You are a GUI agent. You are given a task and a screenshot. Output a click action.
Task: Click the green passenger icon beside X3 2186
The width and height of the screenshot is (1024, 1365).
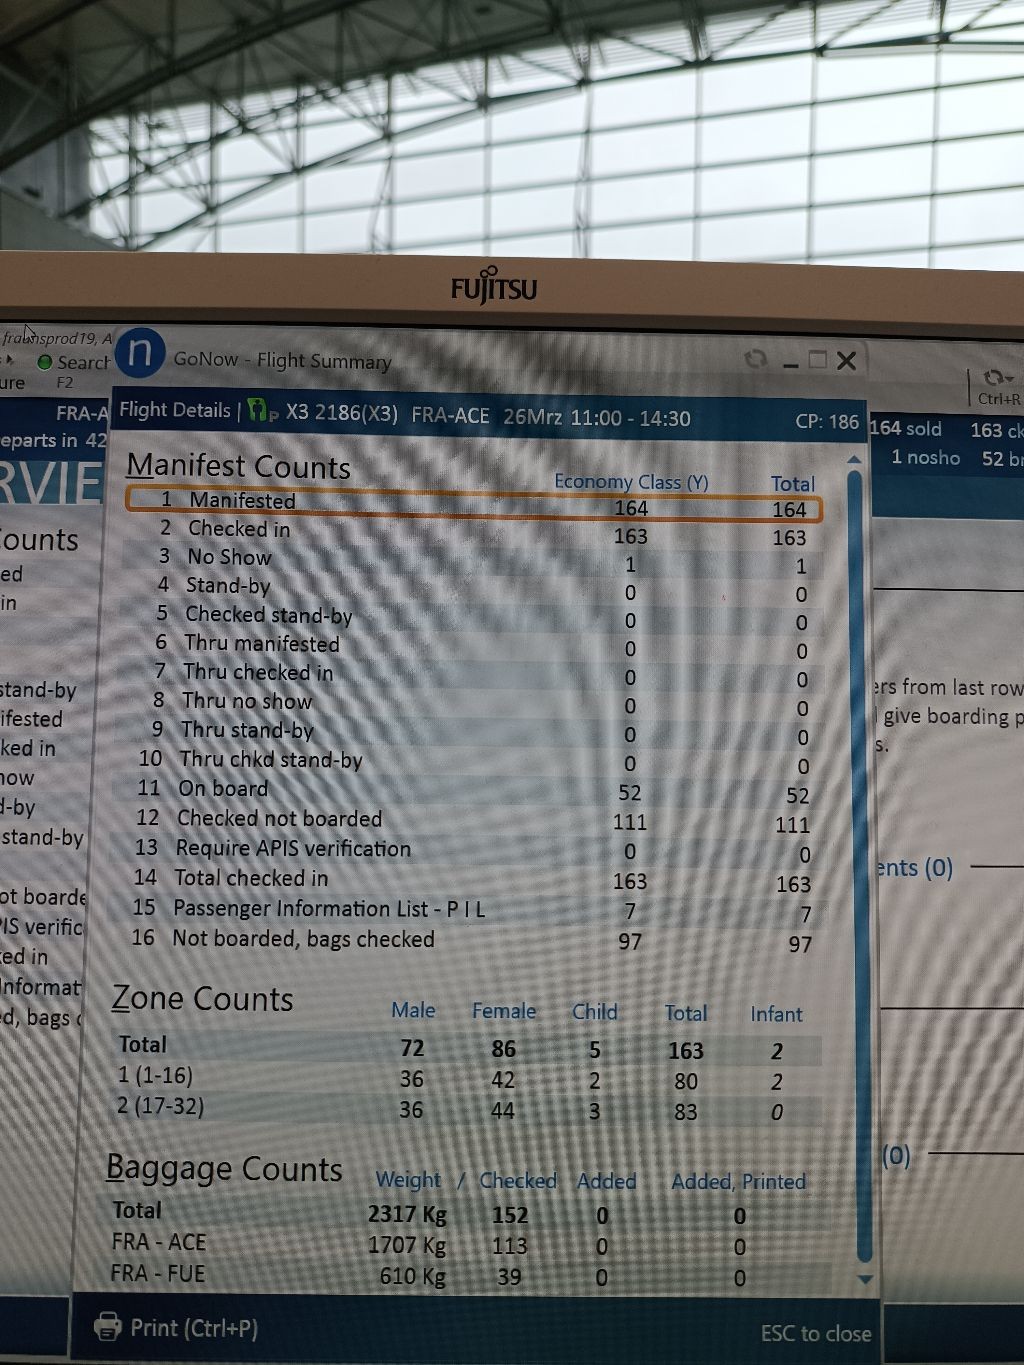pos(260,411)
